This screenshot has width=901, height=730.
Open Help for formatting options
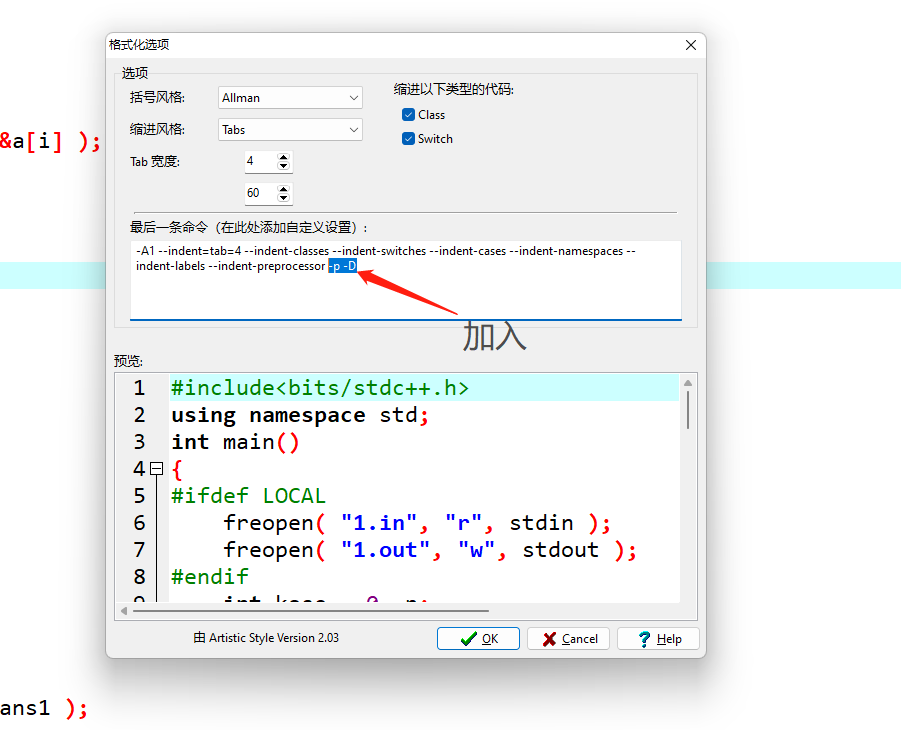click(658, 639)
